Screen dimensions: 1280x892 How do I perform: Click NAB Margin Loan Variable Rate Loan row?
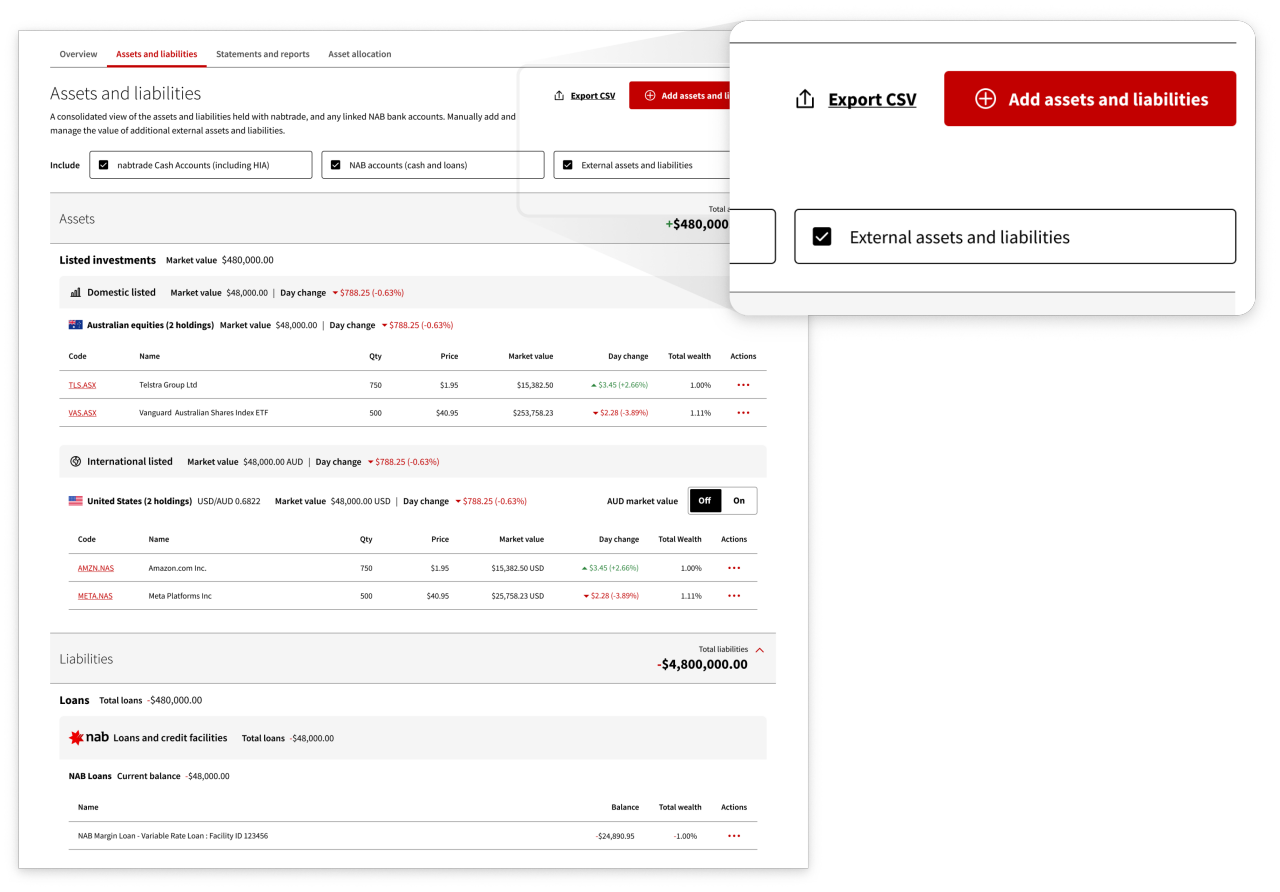tap(413, 836)
